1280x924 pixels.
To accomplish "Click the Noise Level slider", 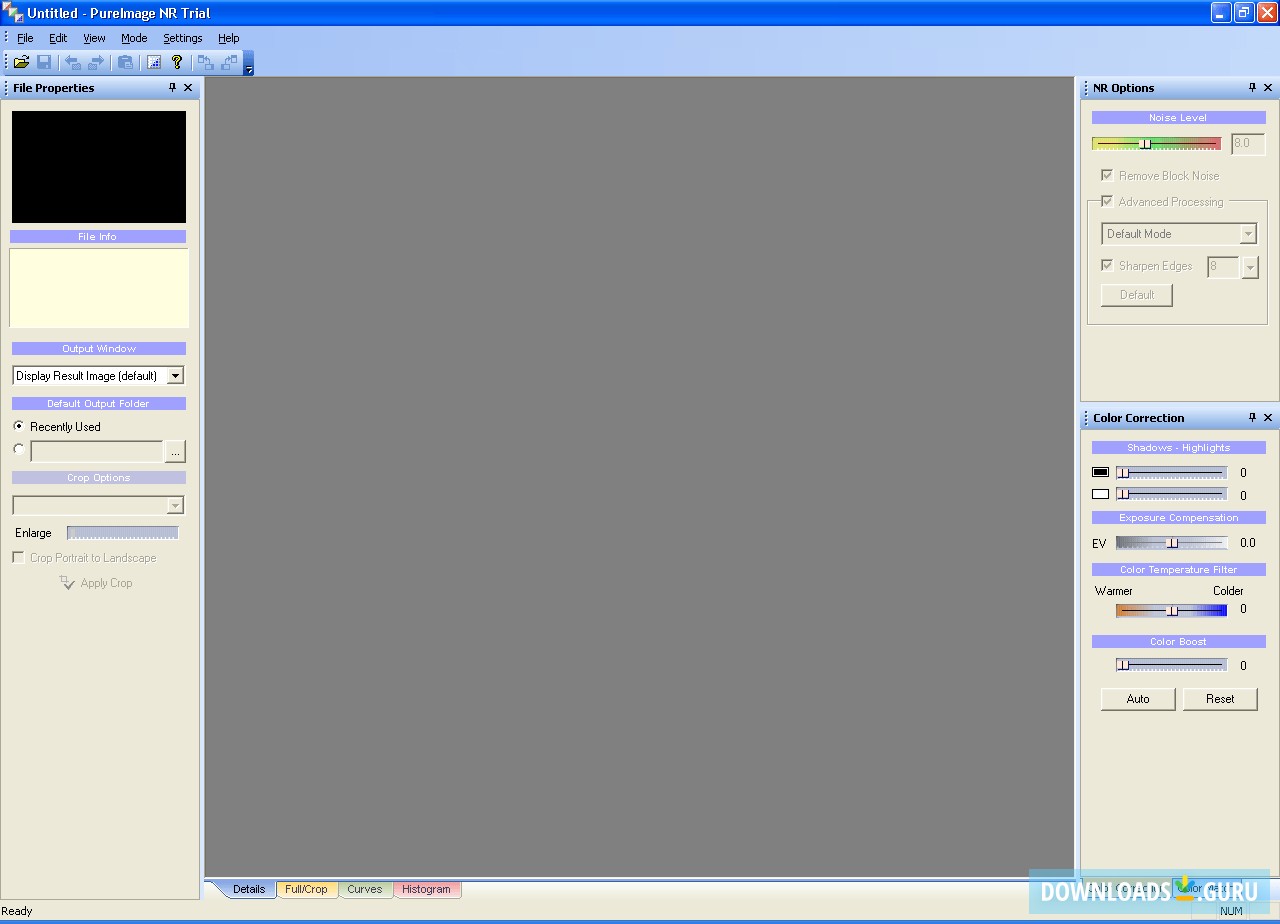I will click(x=1156, y=143).
